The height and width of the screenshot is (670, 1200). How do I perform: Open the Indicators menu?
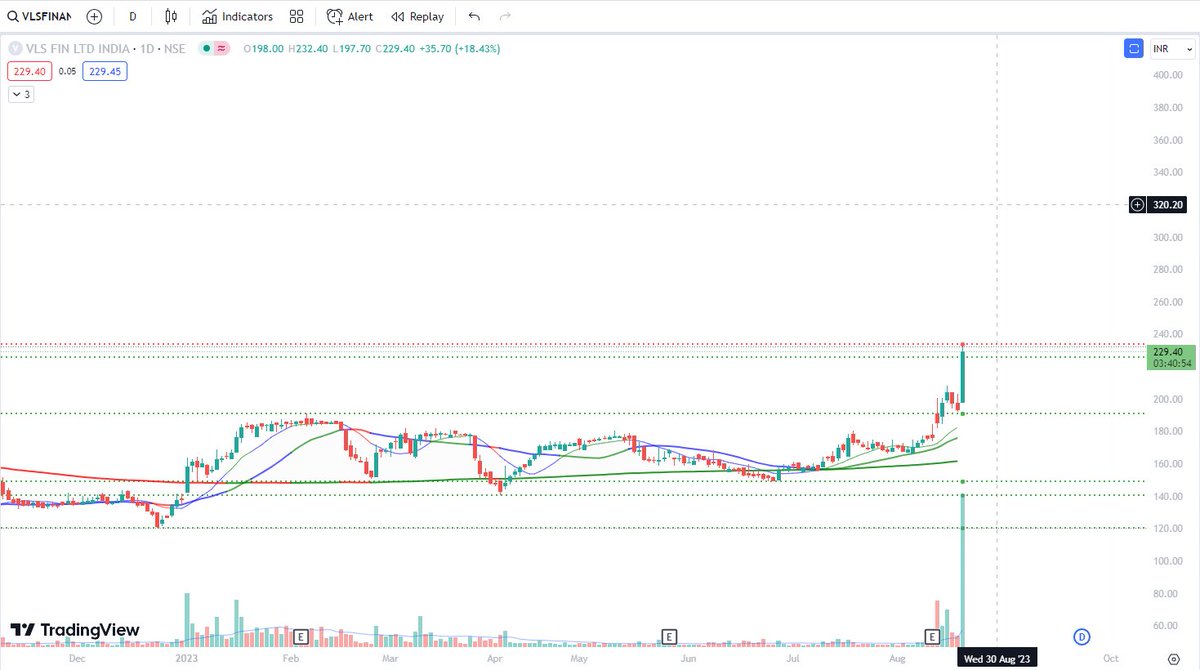click(x=237, y=17)
